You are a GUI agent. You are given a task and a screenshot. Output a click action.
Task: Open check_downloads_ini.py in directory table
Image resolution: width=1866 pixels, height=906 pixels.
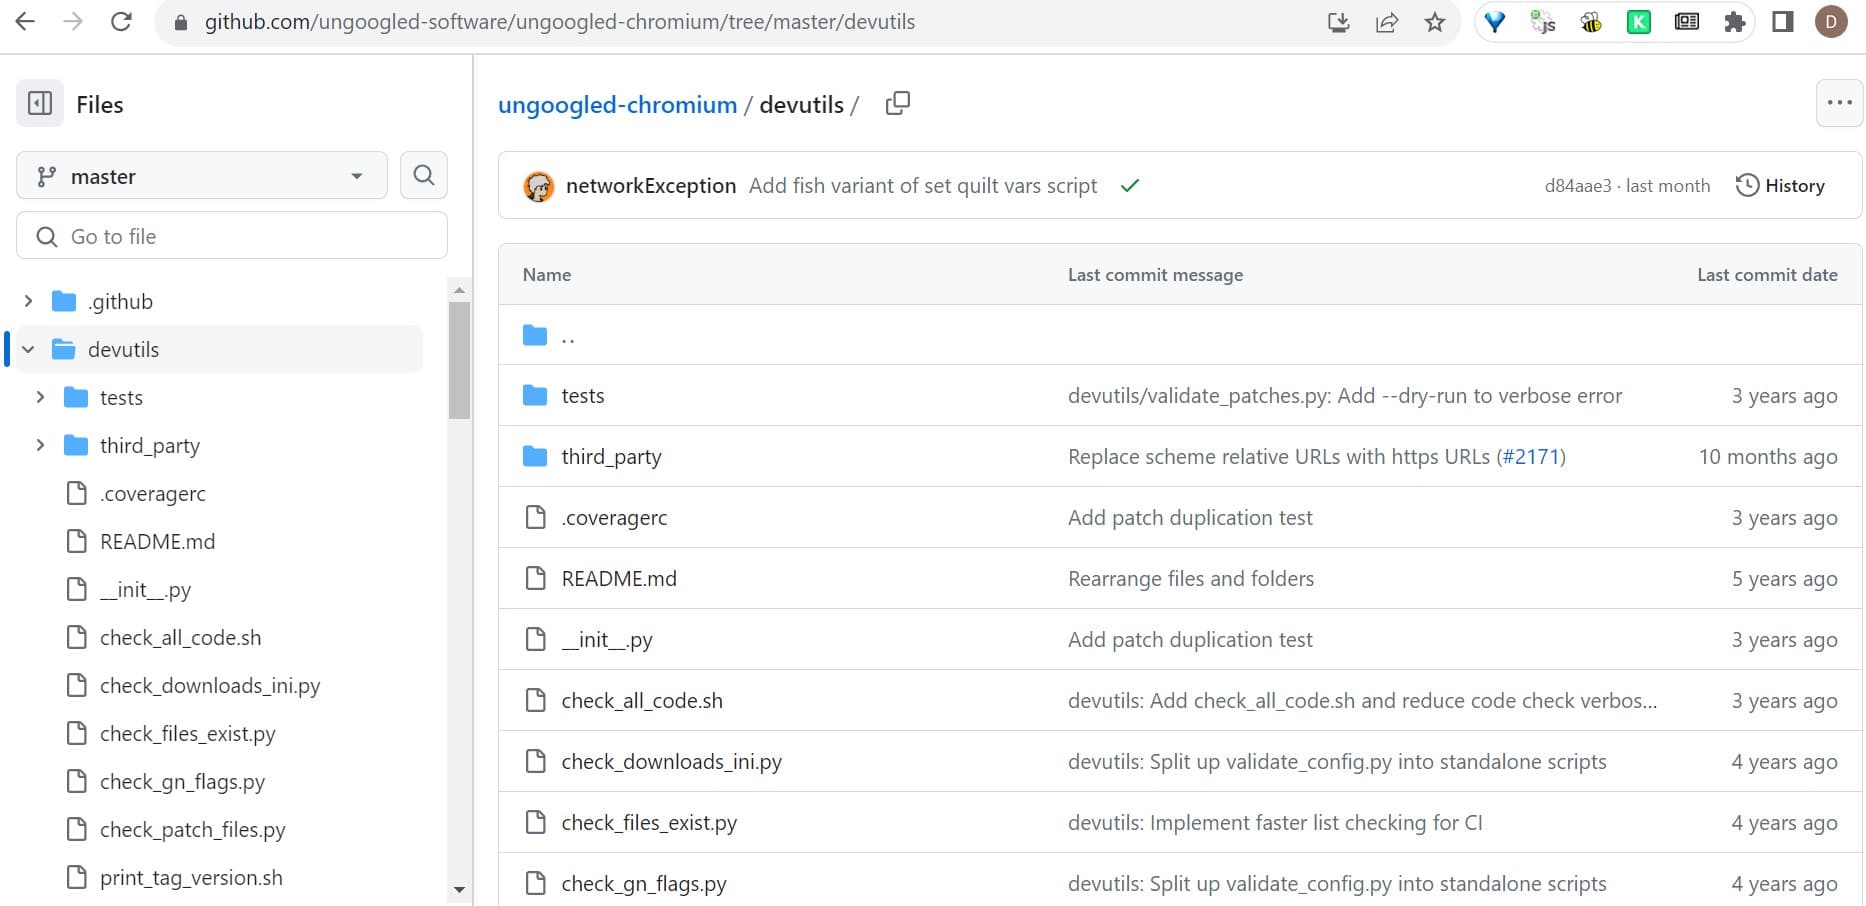[x=672, y=762]
